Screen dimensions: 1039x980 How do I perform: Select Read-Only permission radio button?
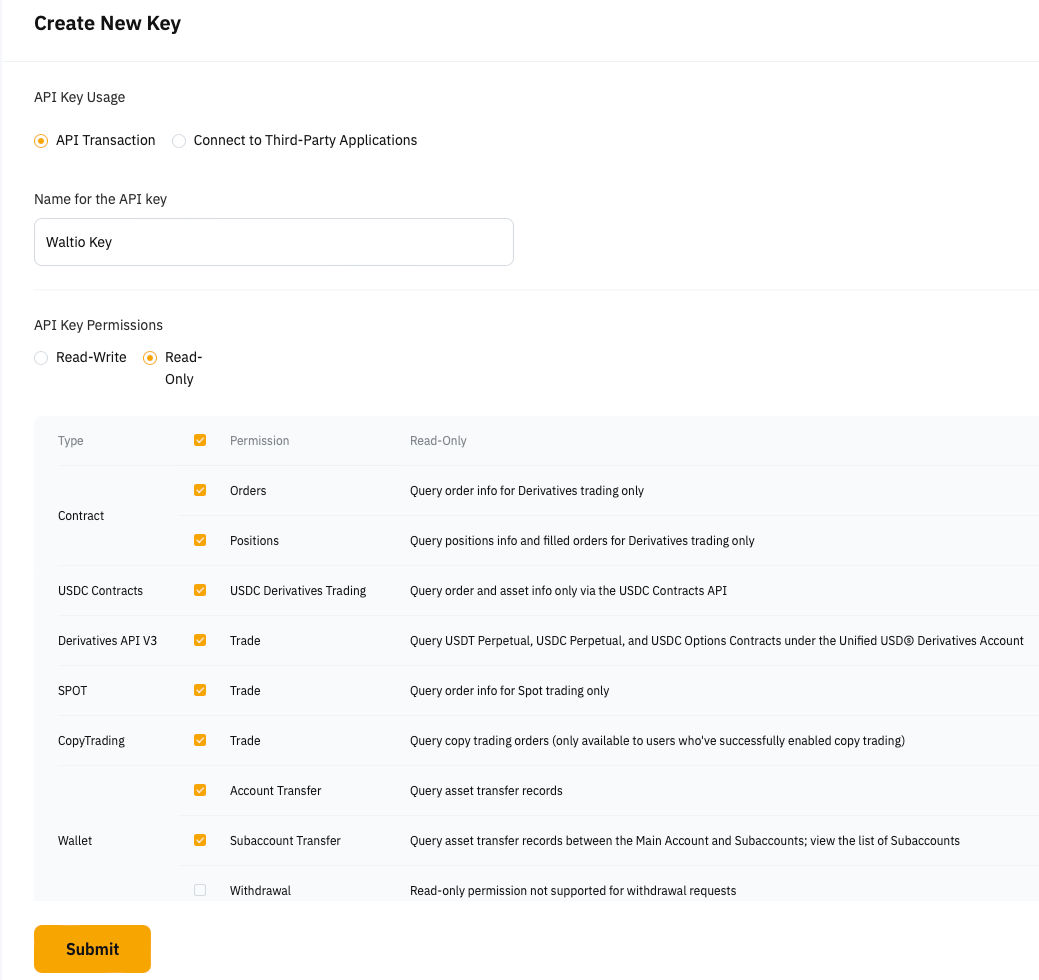(x=150, y=358)
